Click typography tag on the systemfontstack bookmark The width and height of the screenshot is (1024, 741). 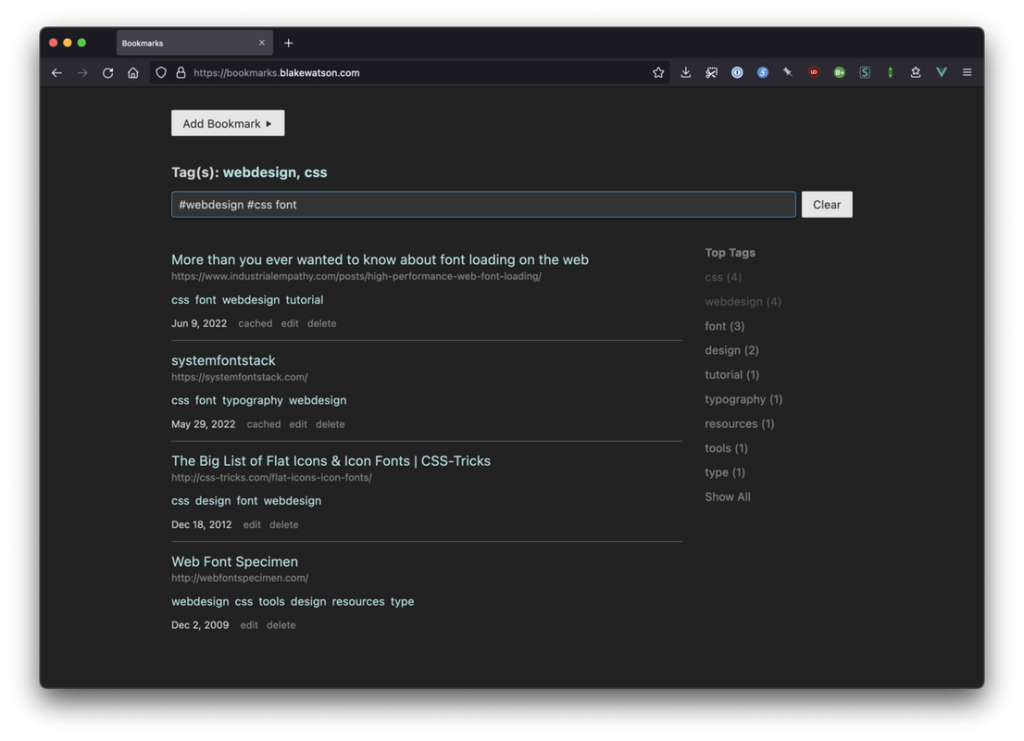click(x=252, y=400)
